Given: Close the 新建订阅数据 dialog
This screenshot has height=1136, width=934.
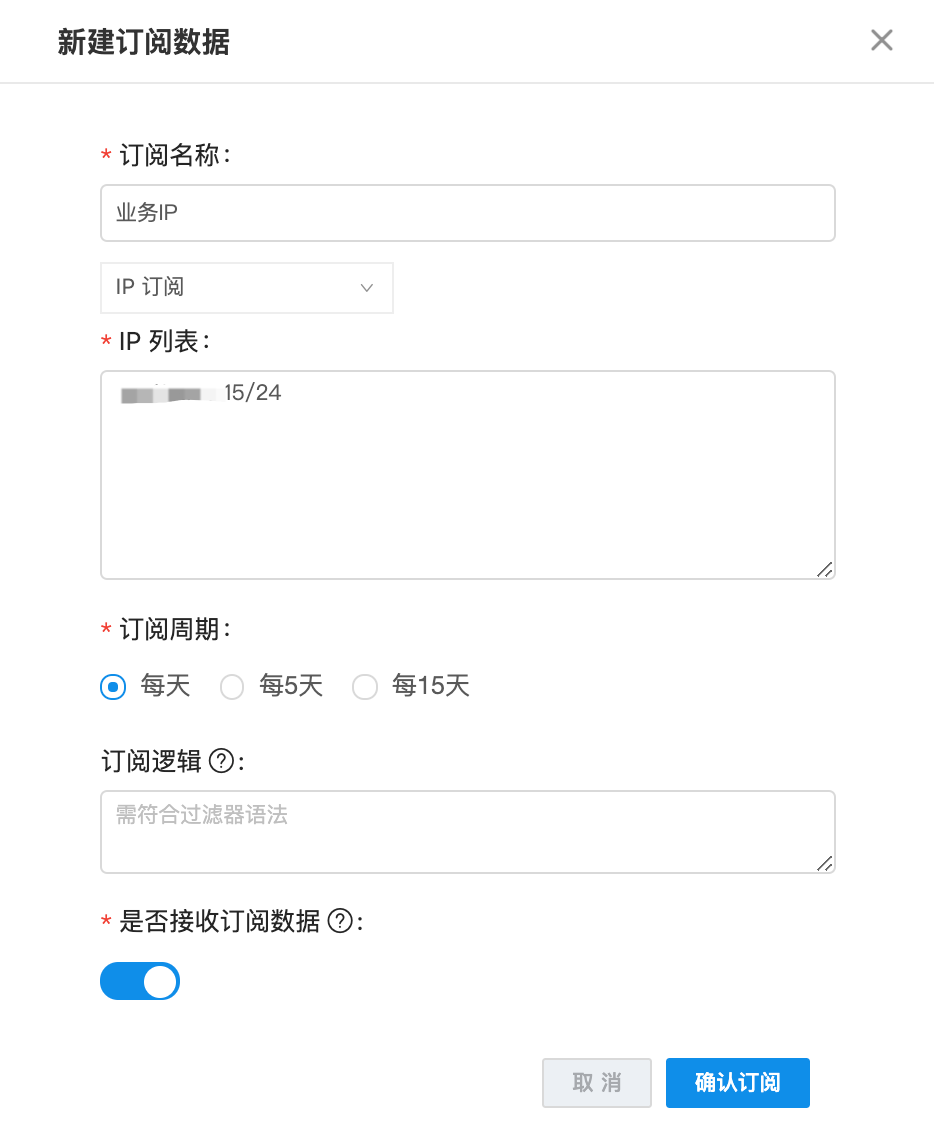Looking at the screenshot, I should 881,40.
